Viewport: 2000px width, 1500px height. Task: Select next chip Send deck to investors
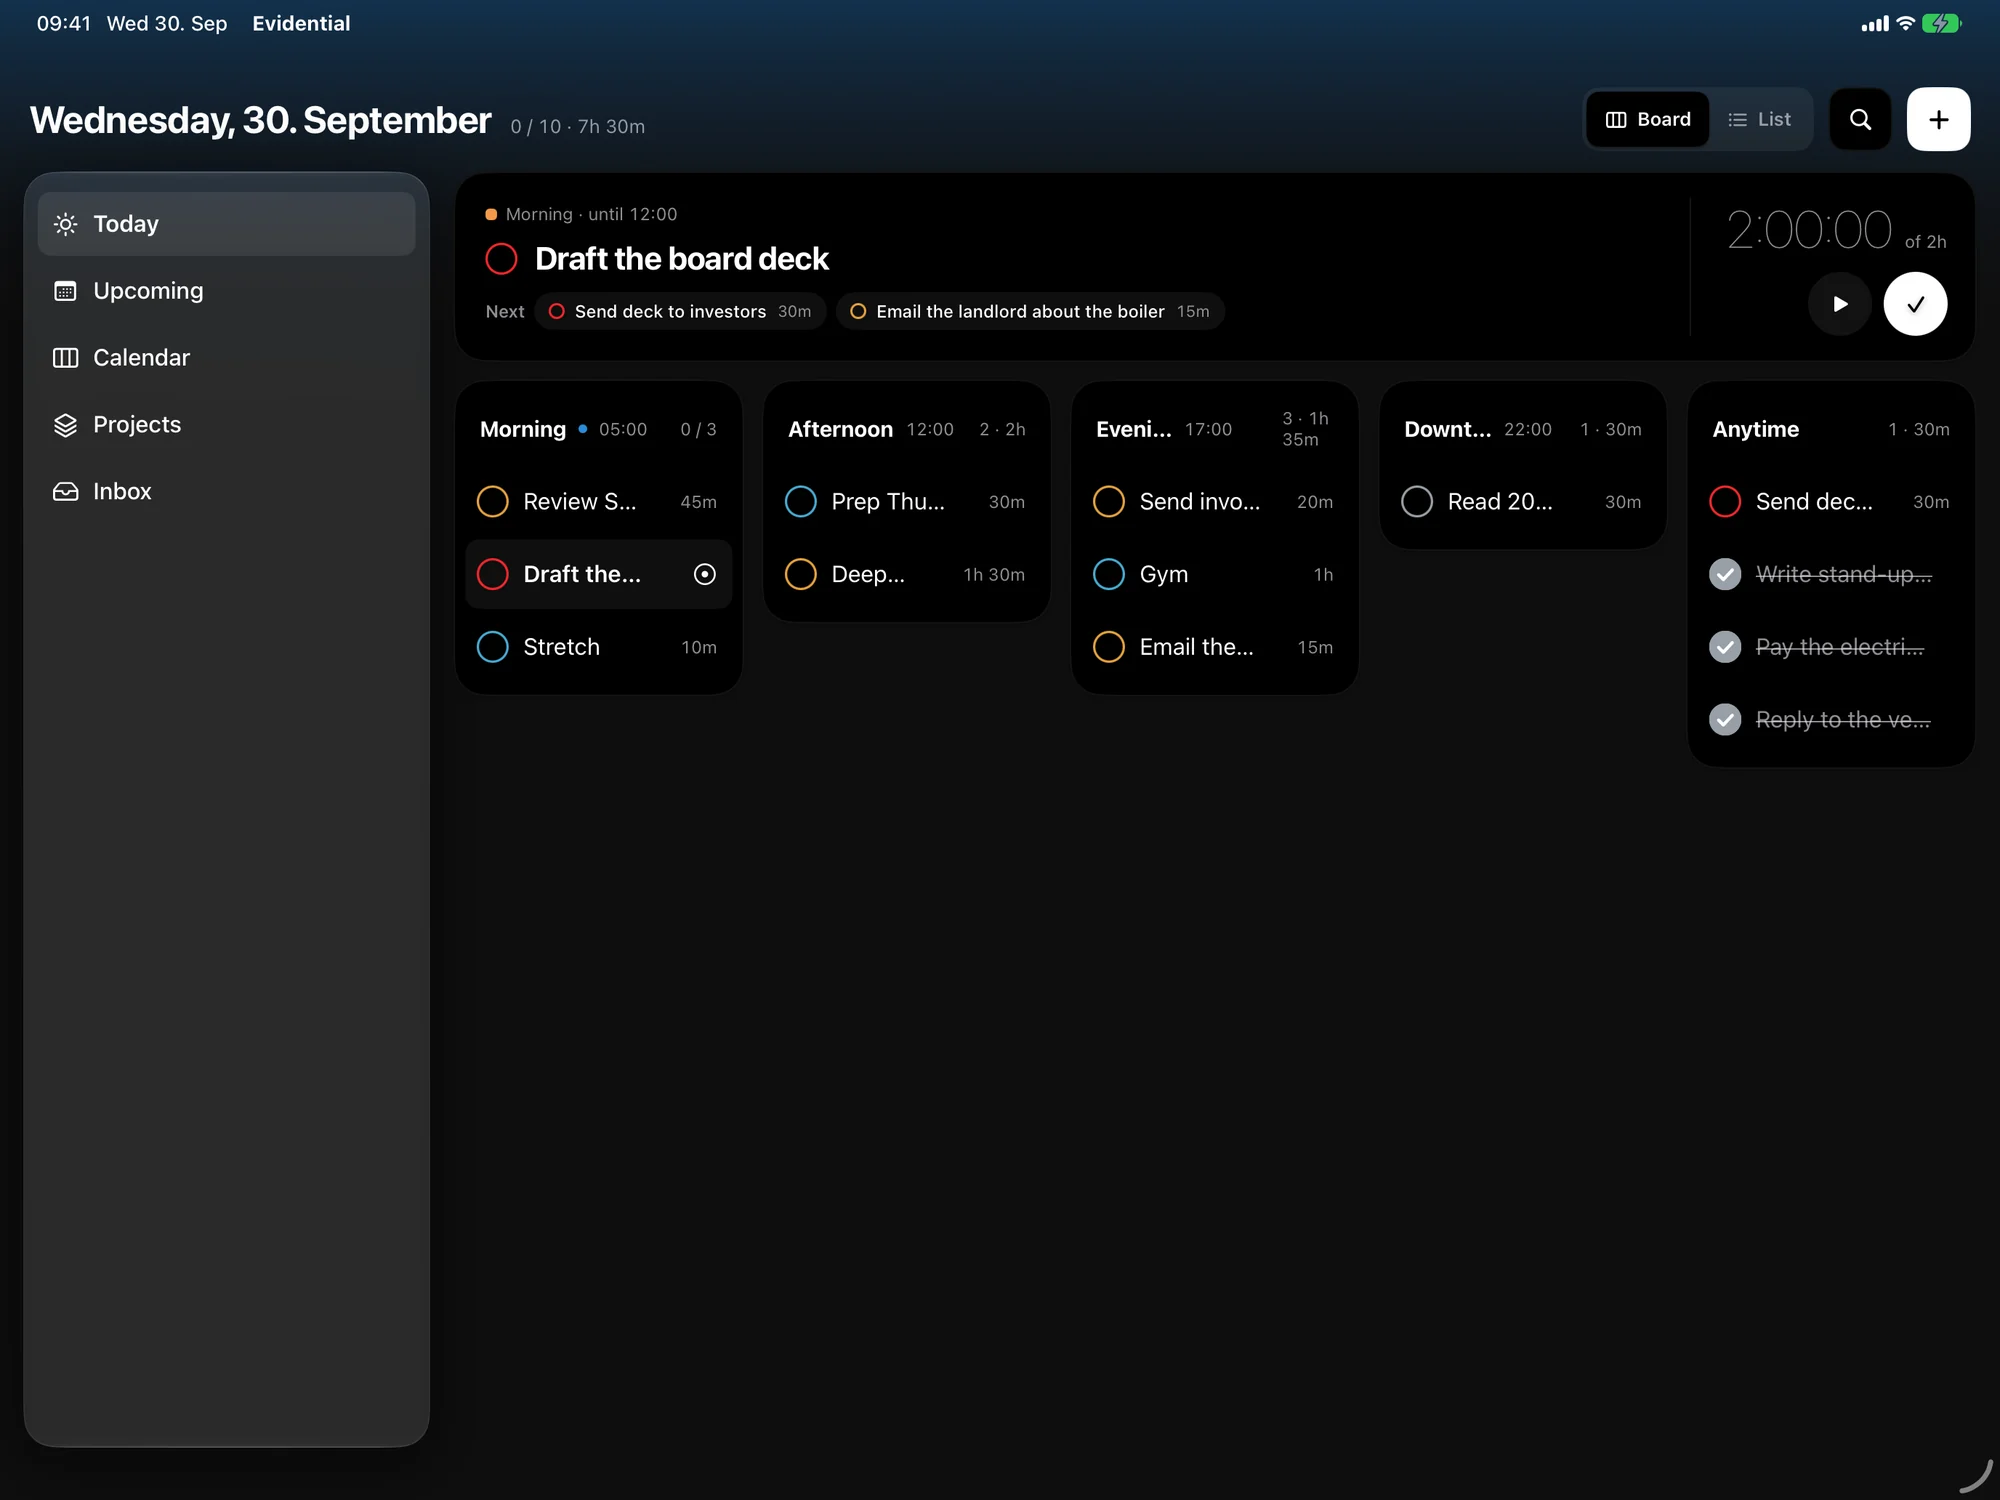[680, 312]
